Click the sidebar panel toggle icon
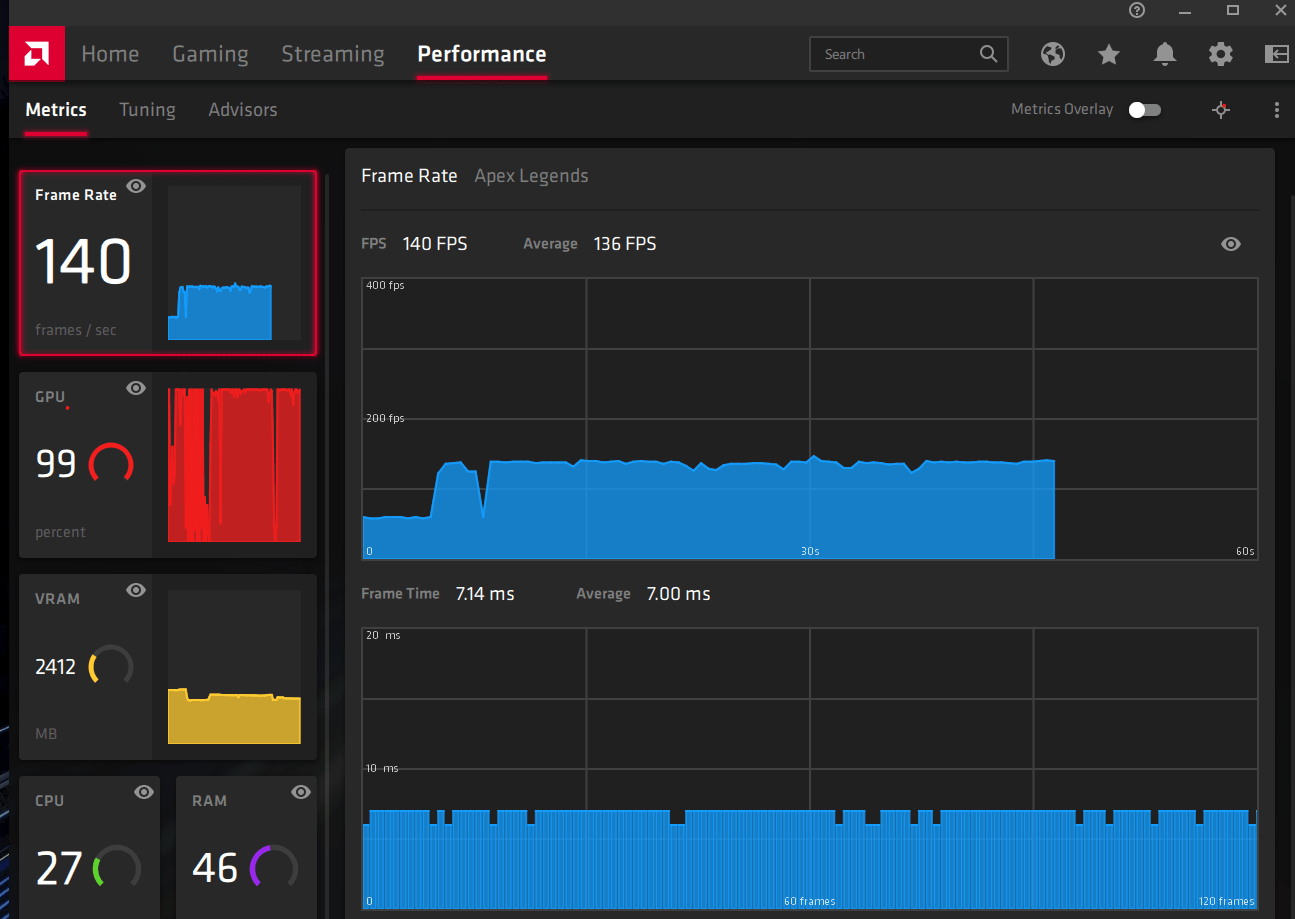The width and height of the screenshot is (1295, 919). pos(1277,54)
